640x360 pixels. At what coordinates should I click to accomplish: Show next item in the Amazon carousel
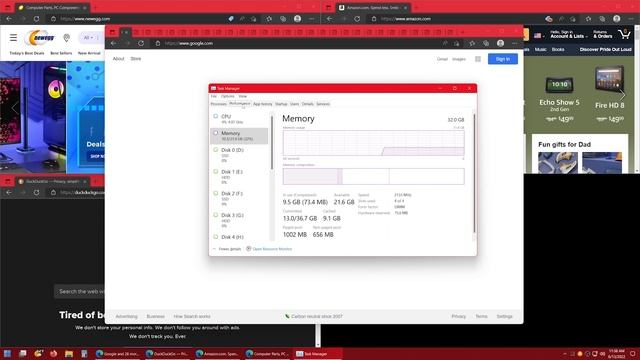pyautogui.click(x=622, y=95)
